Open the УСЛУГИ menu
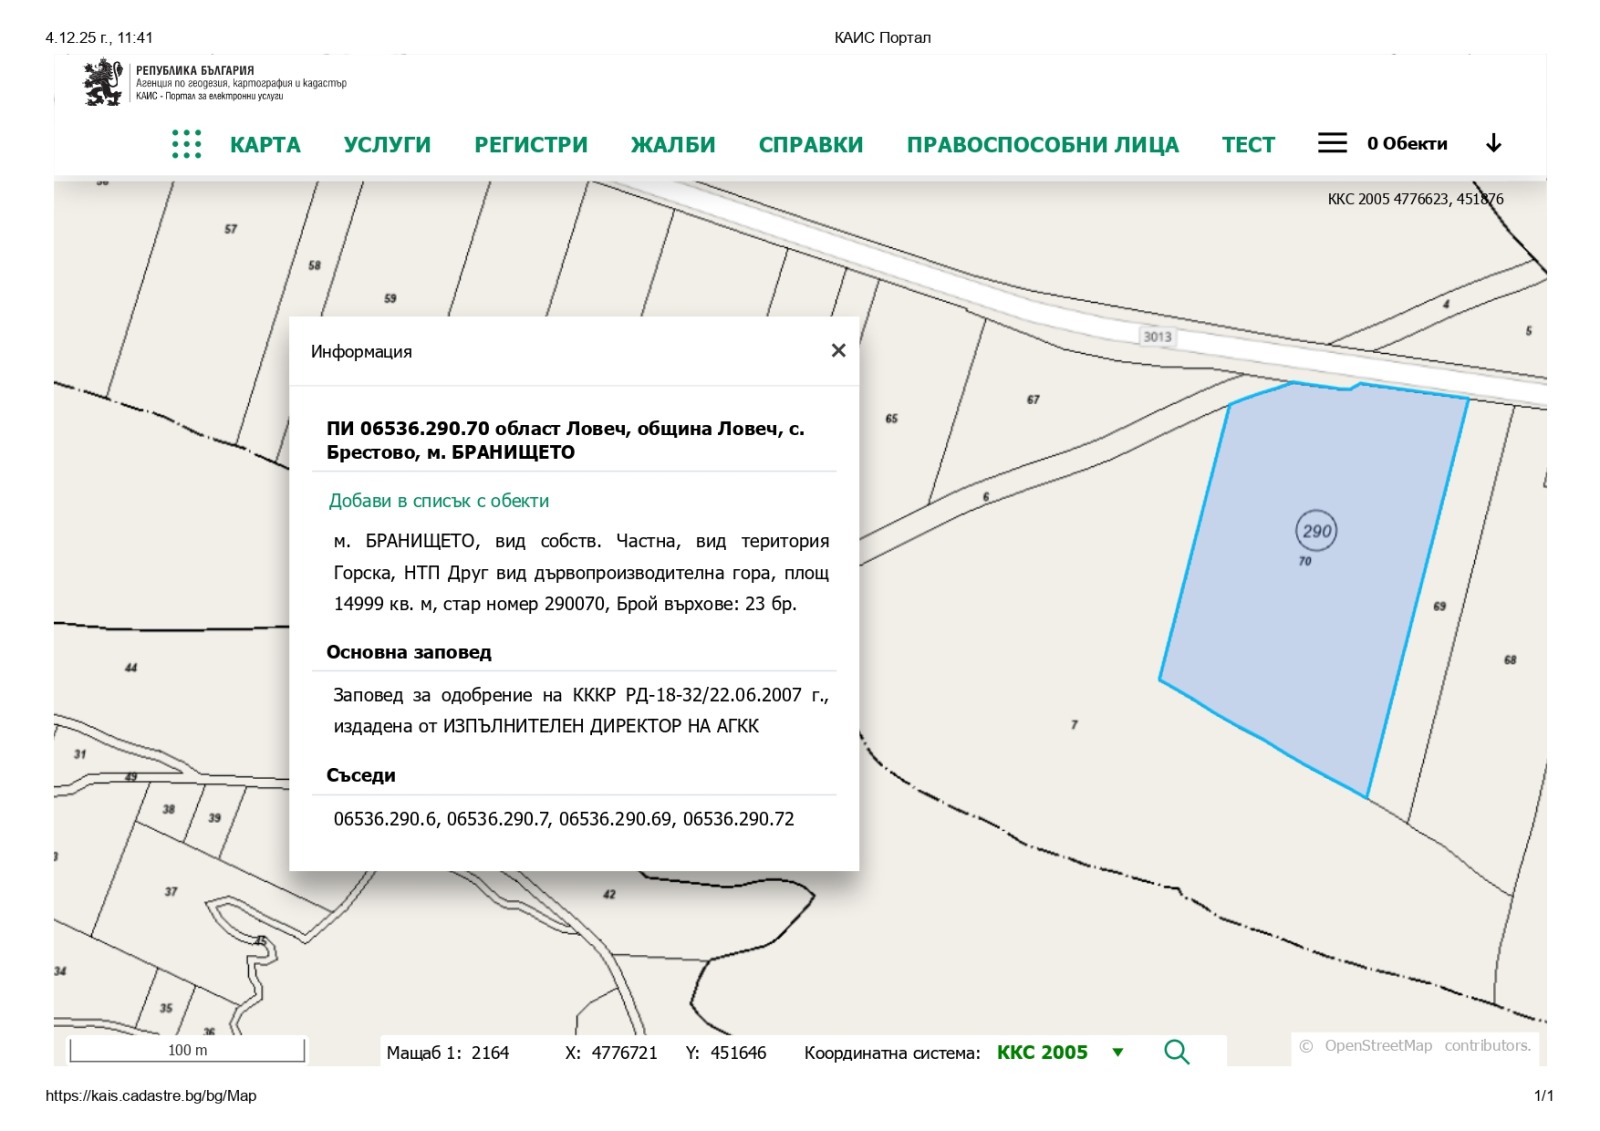Screen dimensions: 1600x1131 (387, 144)
